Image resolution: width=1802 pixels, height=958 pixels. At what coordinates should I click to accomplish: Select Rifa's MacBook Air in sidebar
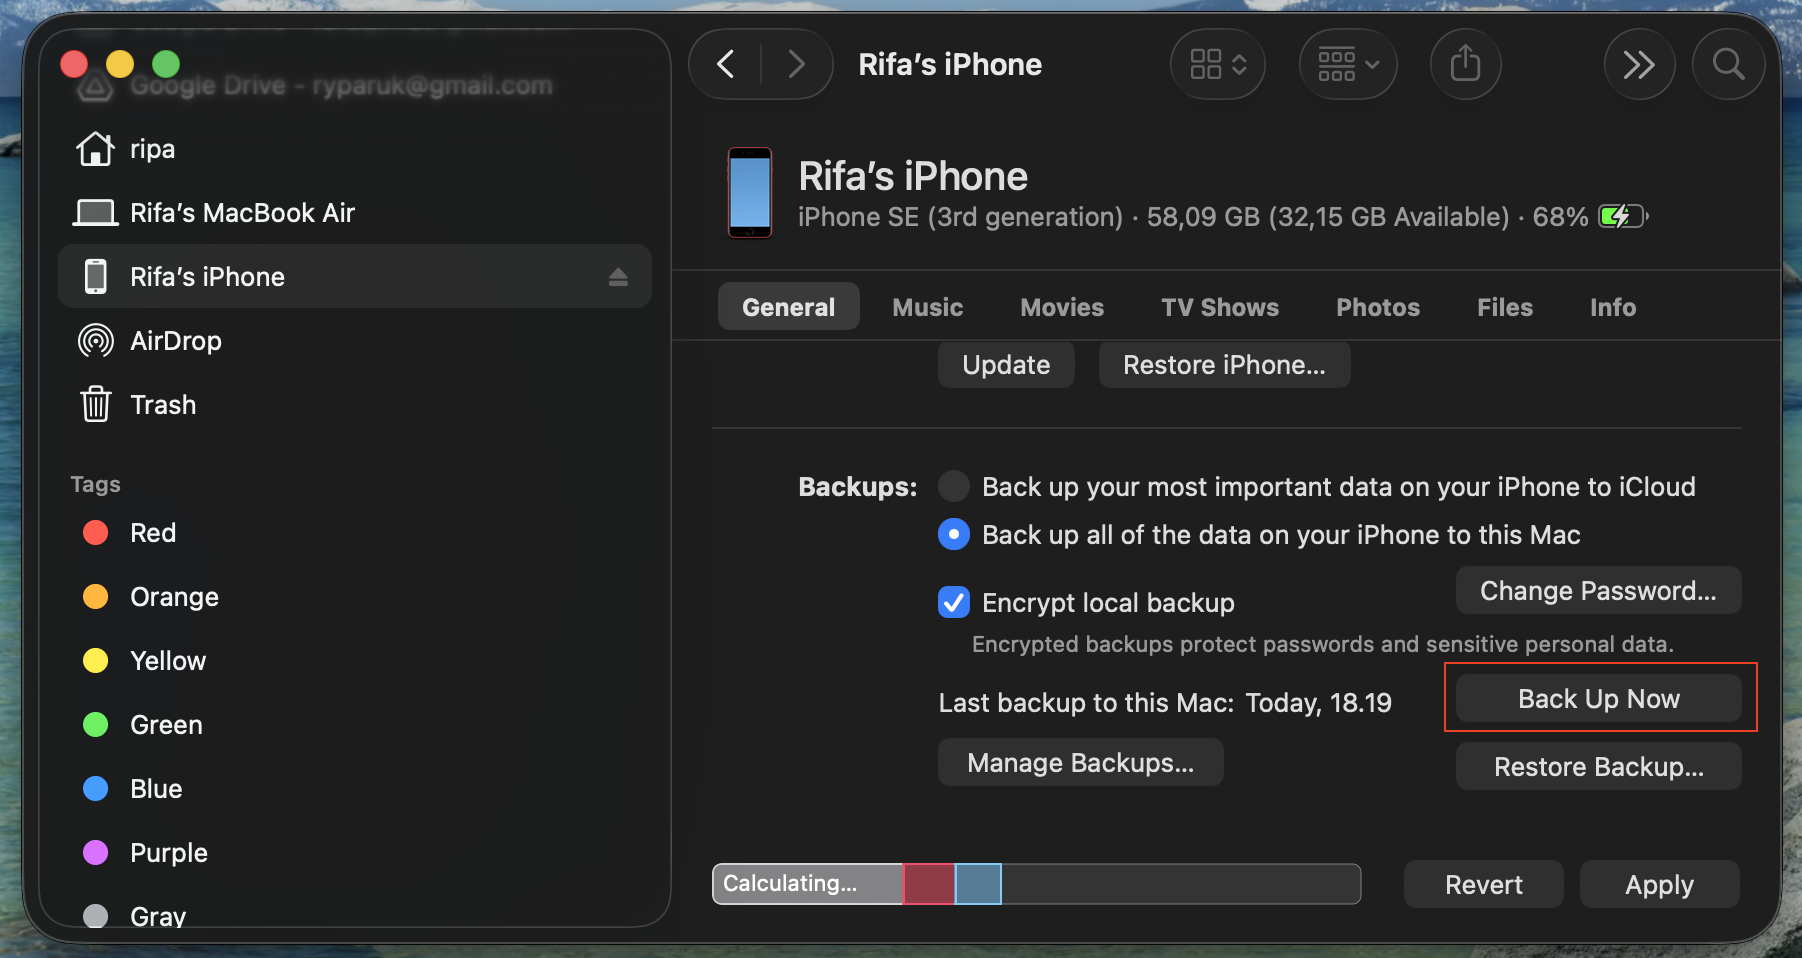point(242,212)
